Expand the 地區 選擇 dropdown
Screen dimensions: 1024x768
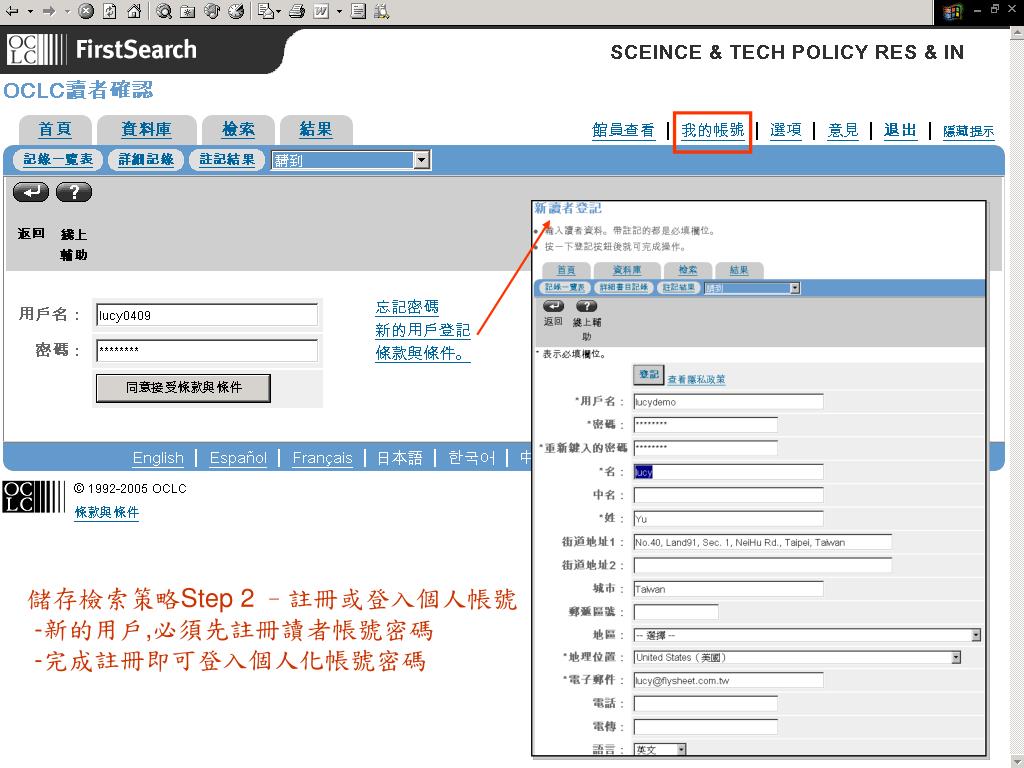click(976, 635)
